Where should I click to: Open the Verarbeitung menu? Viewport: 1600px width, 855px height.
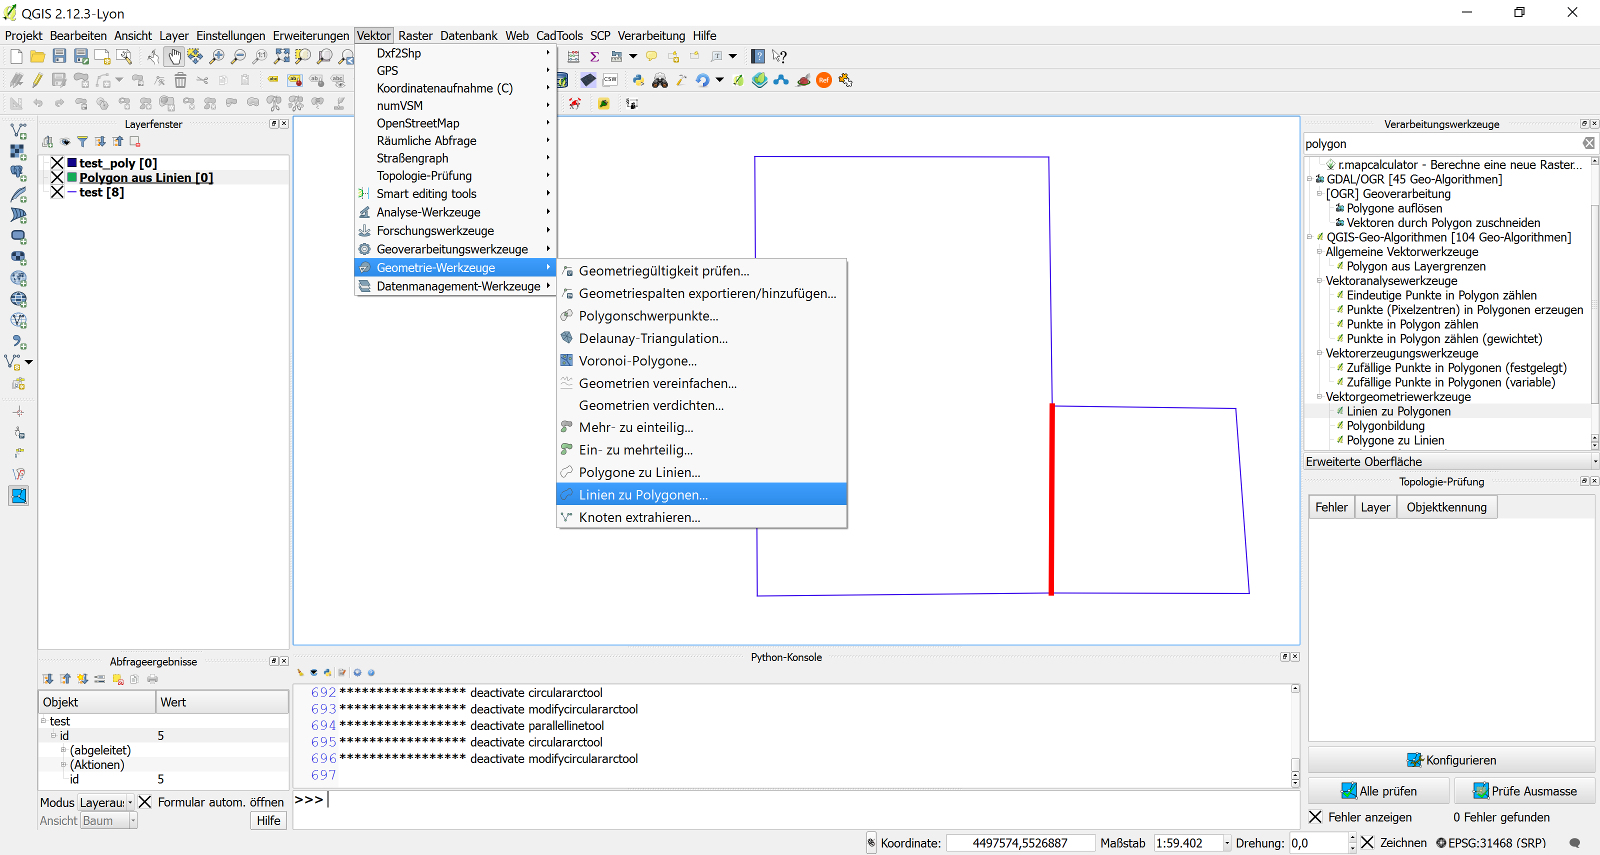coord(651,35)
